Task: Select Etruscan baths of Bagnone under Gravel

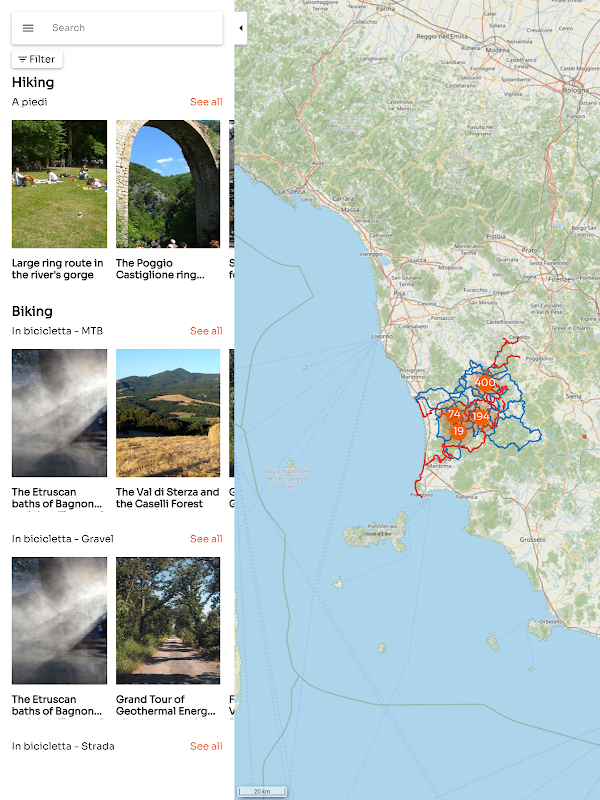Action: (60, 620)
